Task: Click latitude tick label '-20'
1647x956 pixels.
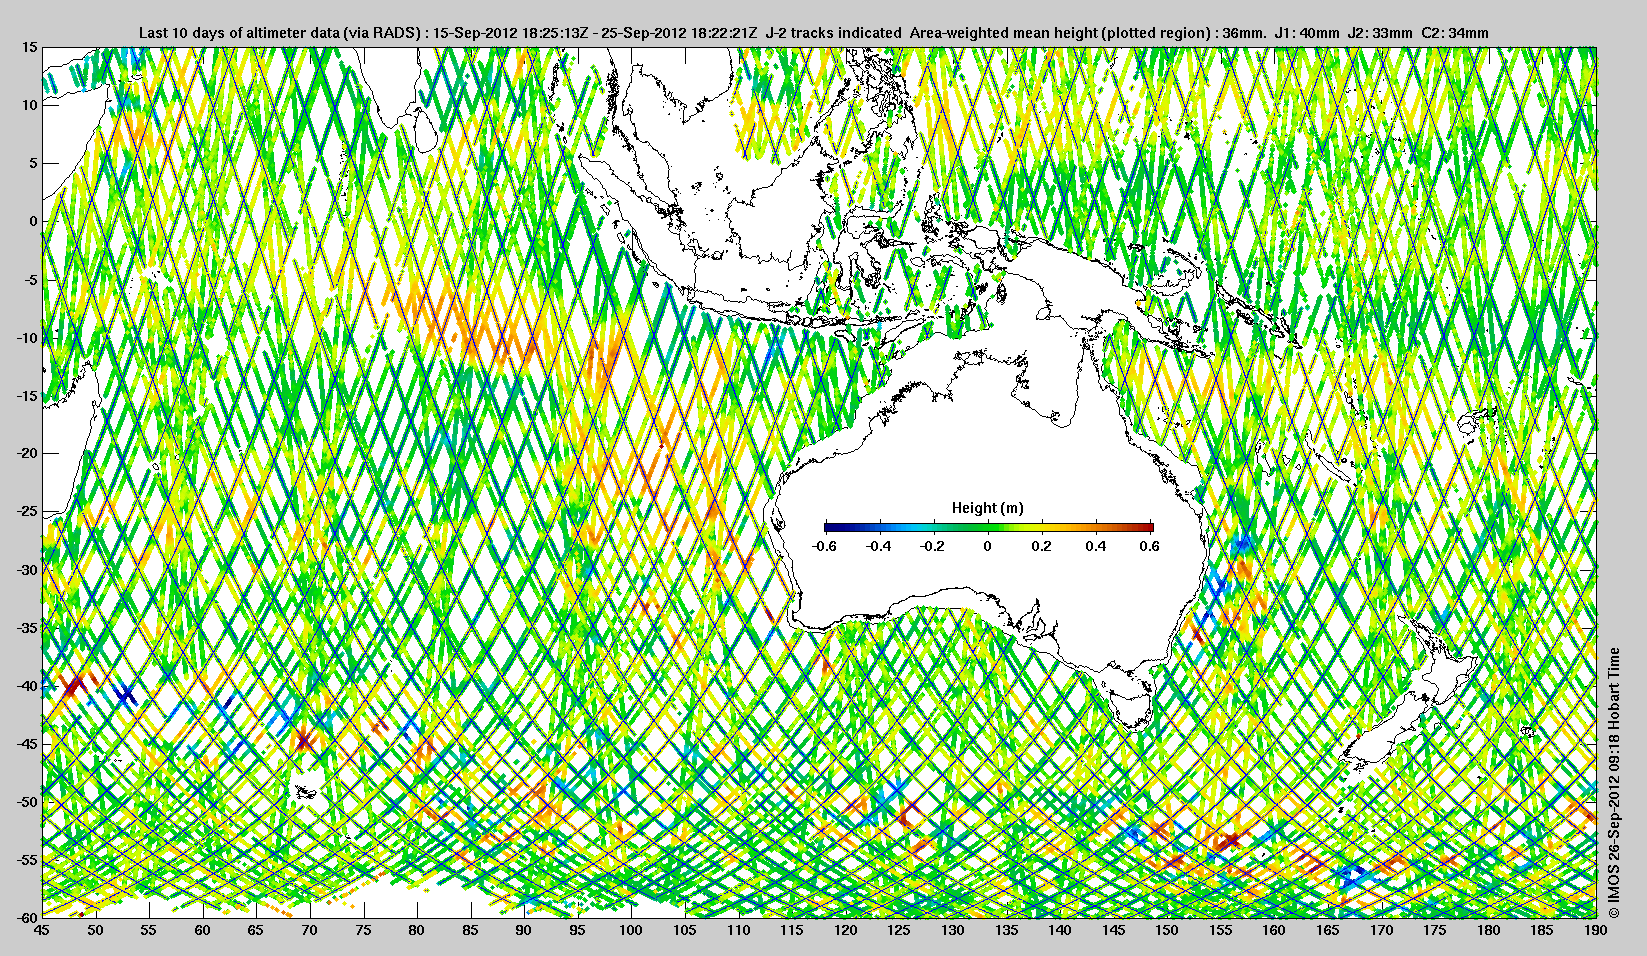Action: 26,453
